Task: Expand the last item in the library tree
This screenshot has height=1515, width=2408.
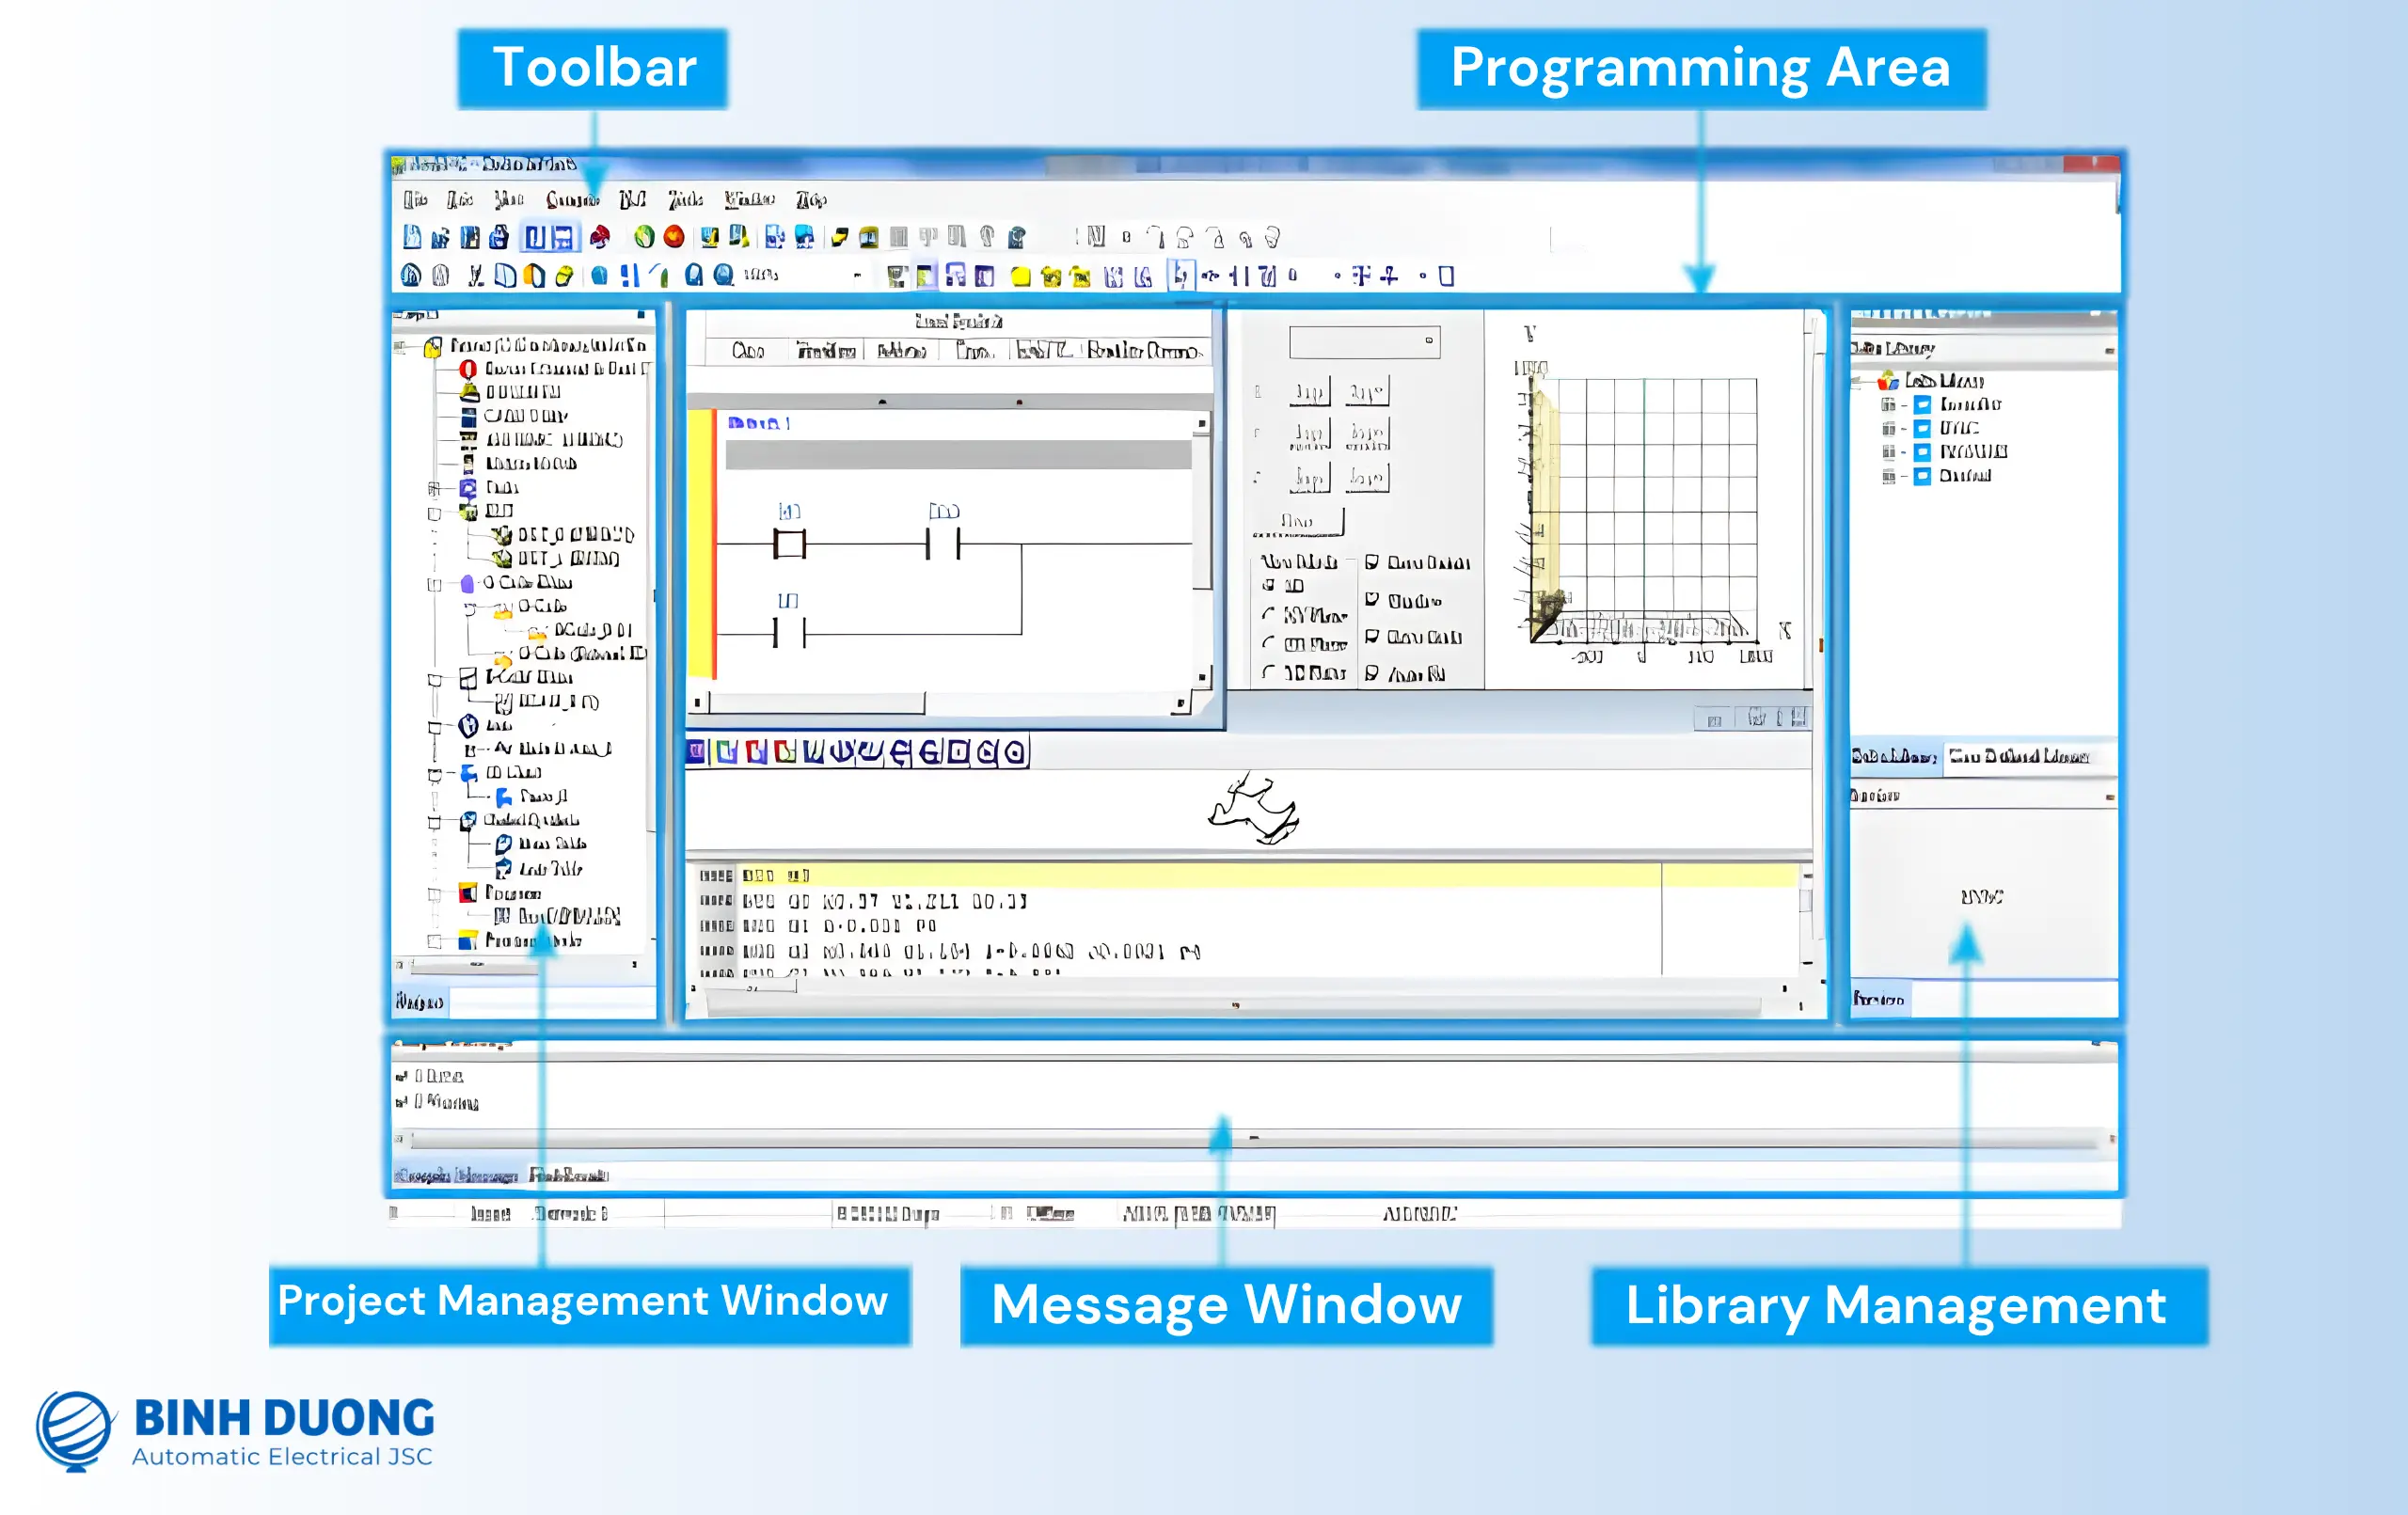Action: tap(1888, 476)
